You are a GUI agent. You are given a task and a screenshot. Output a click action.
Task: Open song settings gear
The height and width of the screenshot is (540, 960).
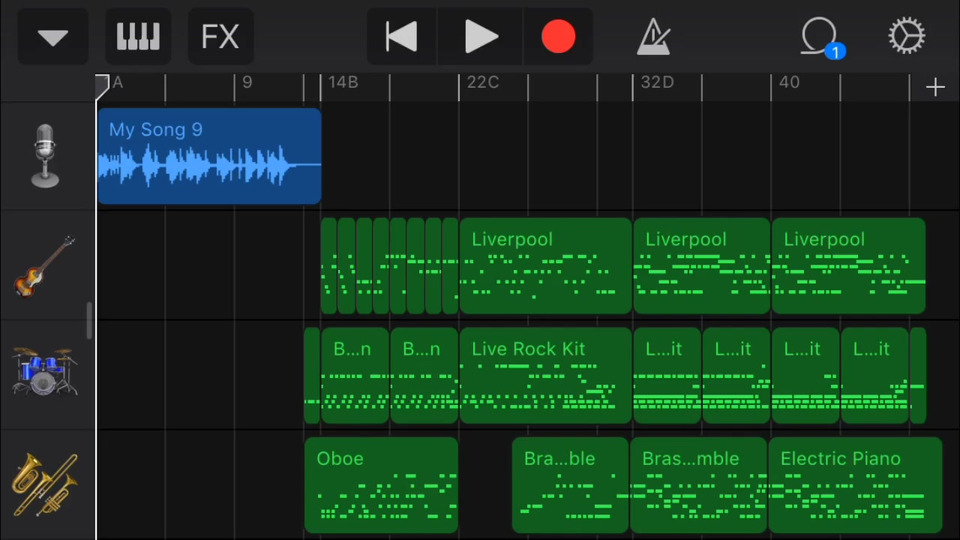pyautogui.click(x=907, y=36)
